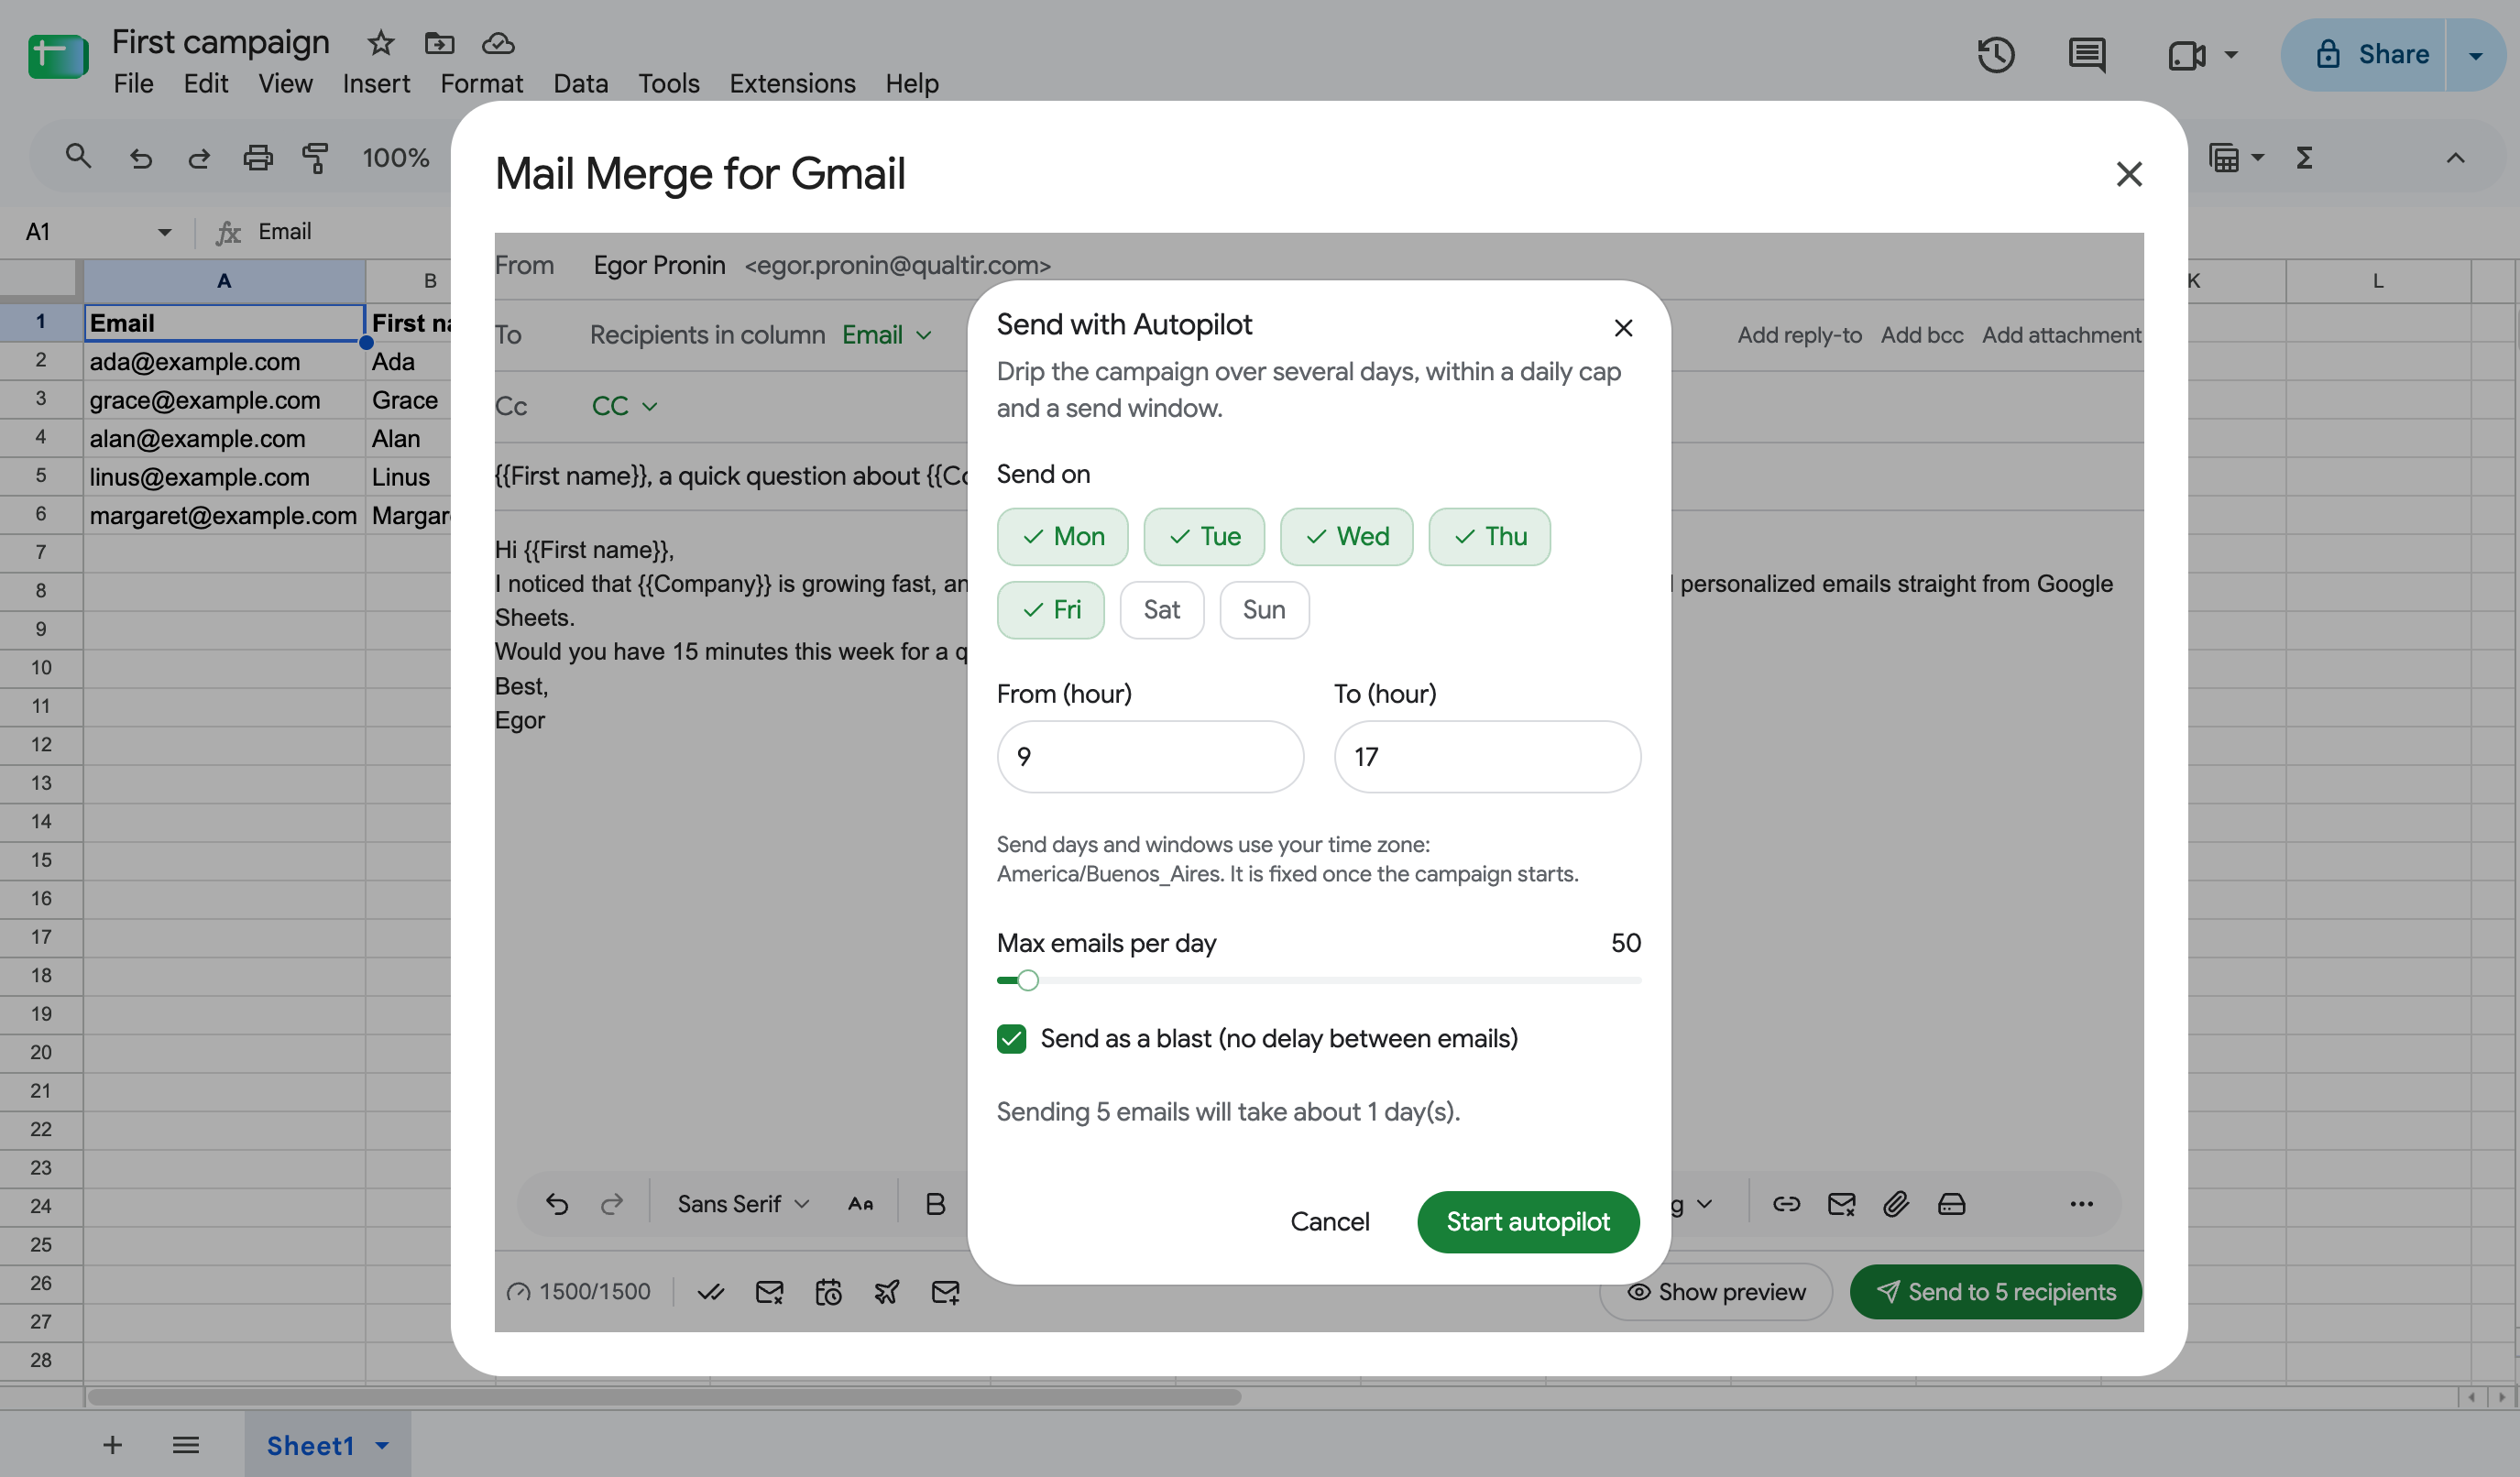
Task: Open the 100% zoom dropdown
Action: 396,157
